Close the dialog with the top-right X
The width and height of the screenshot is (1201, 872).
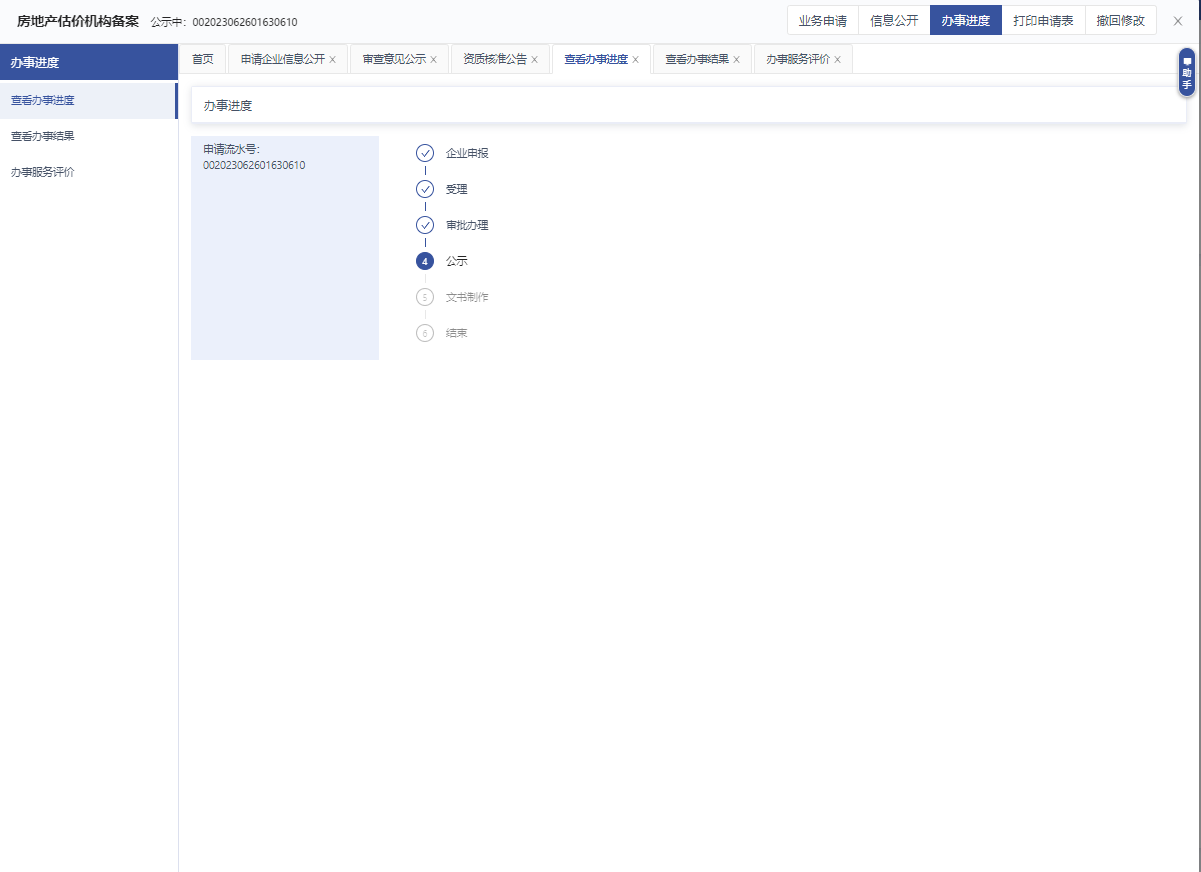[x=1178, y=21]
